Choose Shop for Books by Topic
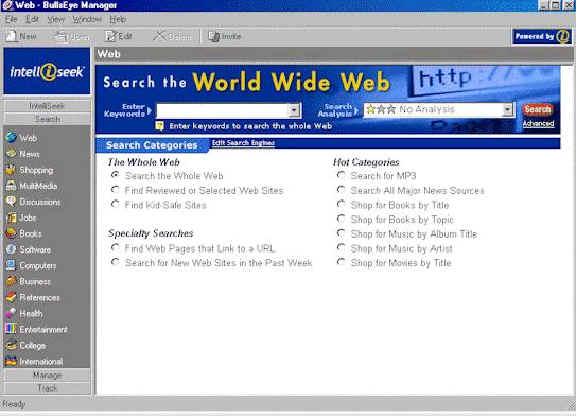Image resolution: width=576 pixels, height=417 pixels. click(341, 219)
